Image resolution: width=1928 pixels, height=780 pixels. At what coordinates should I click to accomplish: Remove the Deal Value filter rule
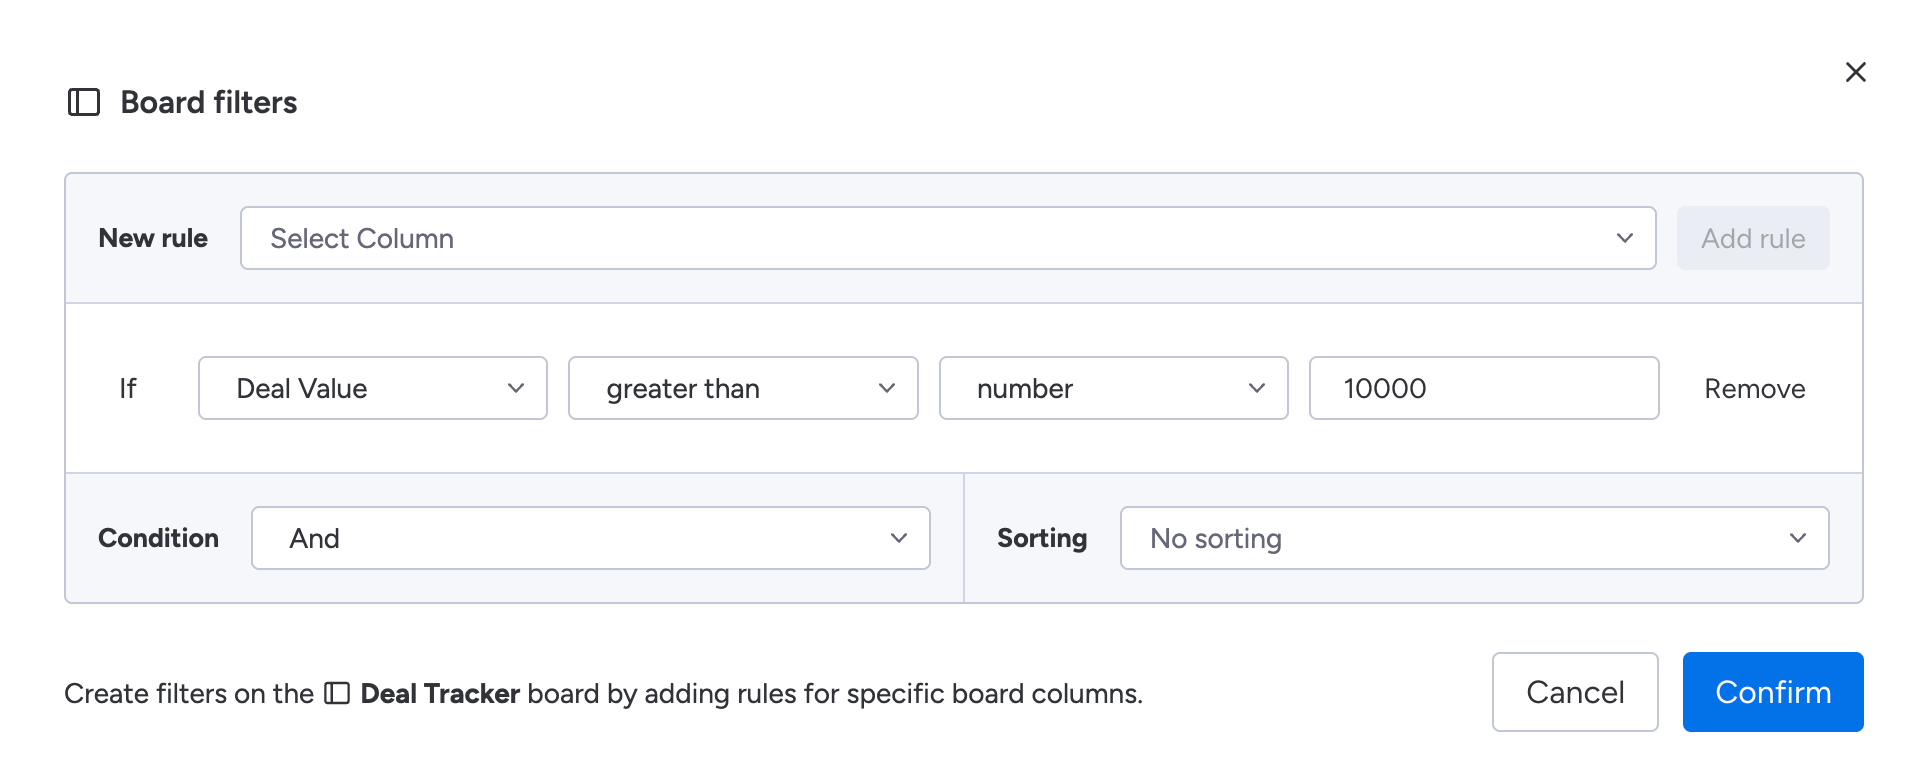pyautogui.click(x=1754, y=389)
